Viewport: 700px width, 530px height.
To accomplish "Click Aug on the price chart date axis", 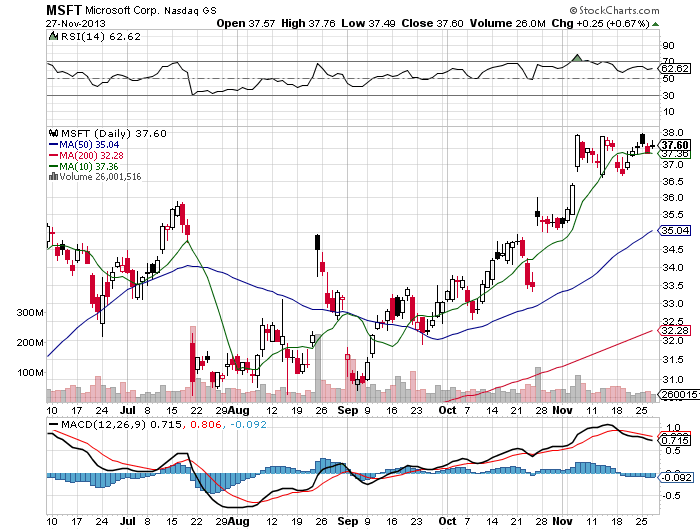I will 238,410.
